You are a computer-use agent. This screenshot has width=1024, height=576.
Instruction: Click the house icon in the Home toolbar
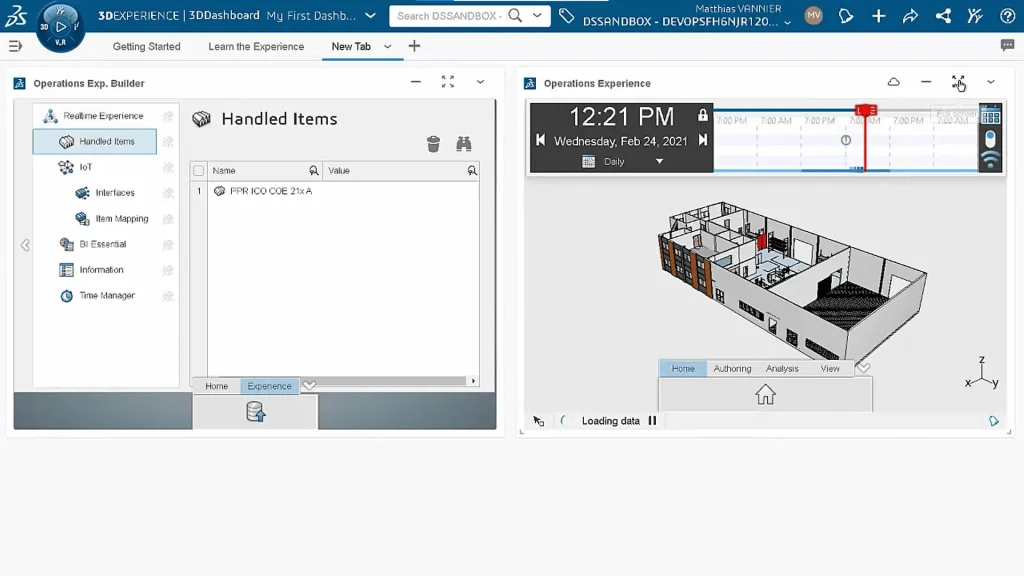click(x=765, y=395)
